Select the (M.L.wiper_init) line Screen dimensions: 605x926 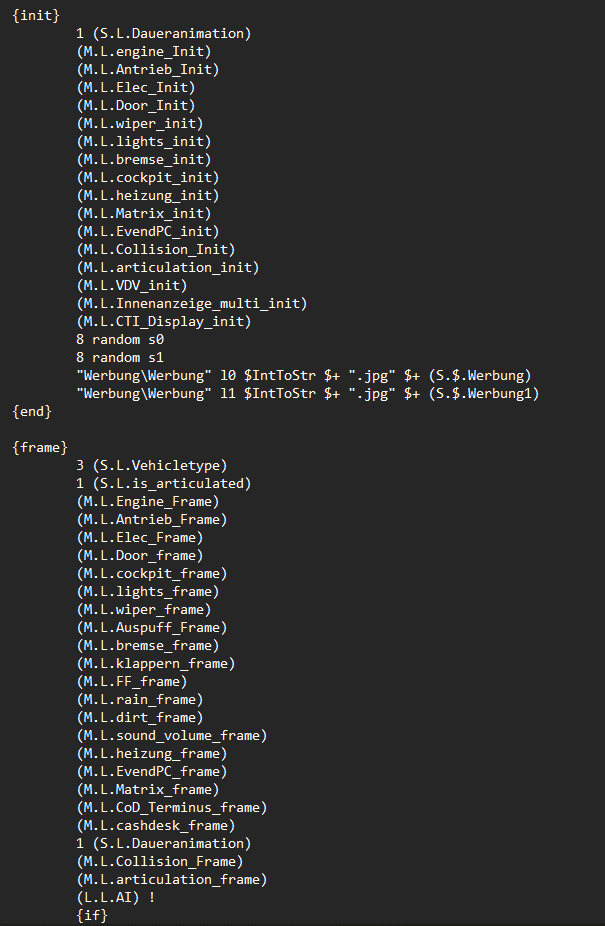pos(140,123)
